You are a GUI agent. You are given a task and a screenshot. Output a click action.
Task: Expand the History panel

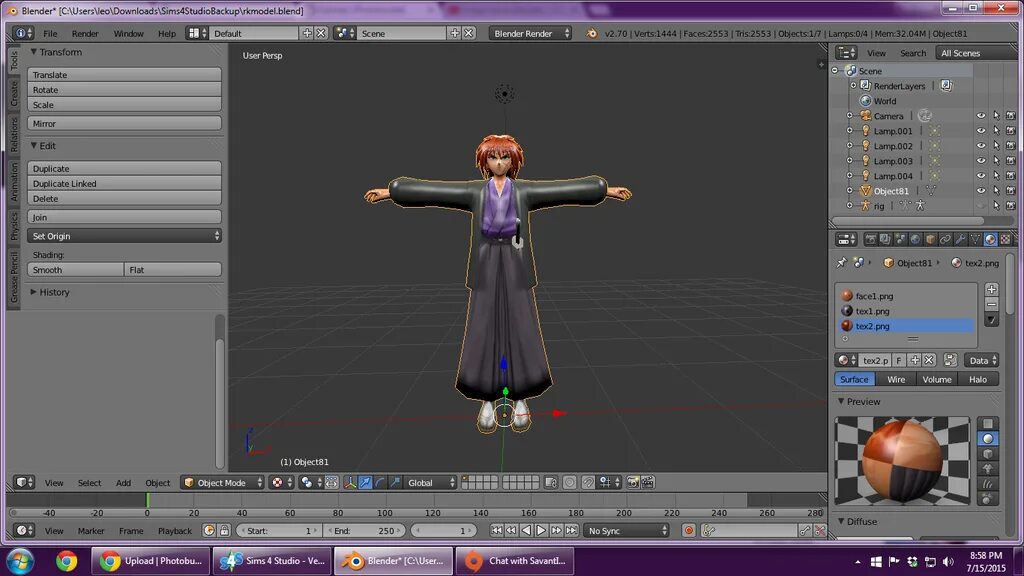click(33, 292)
